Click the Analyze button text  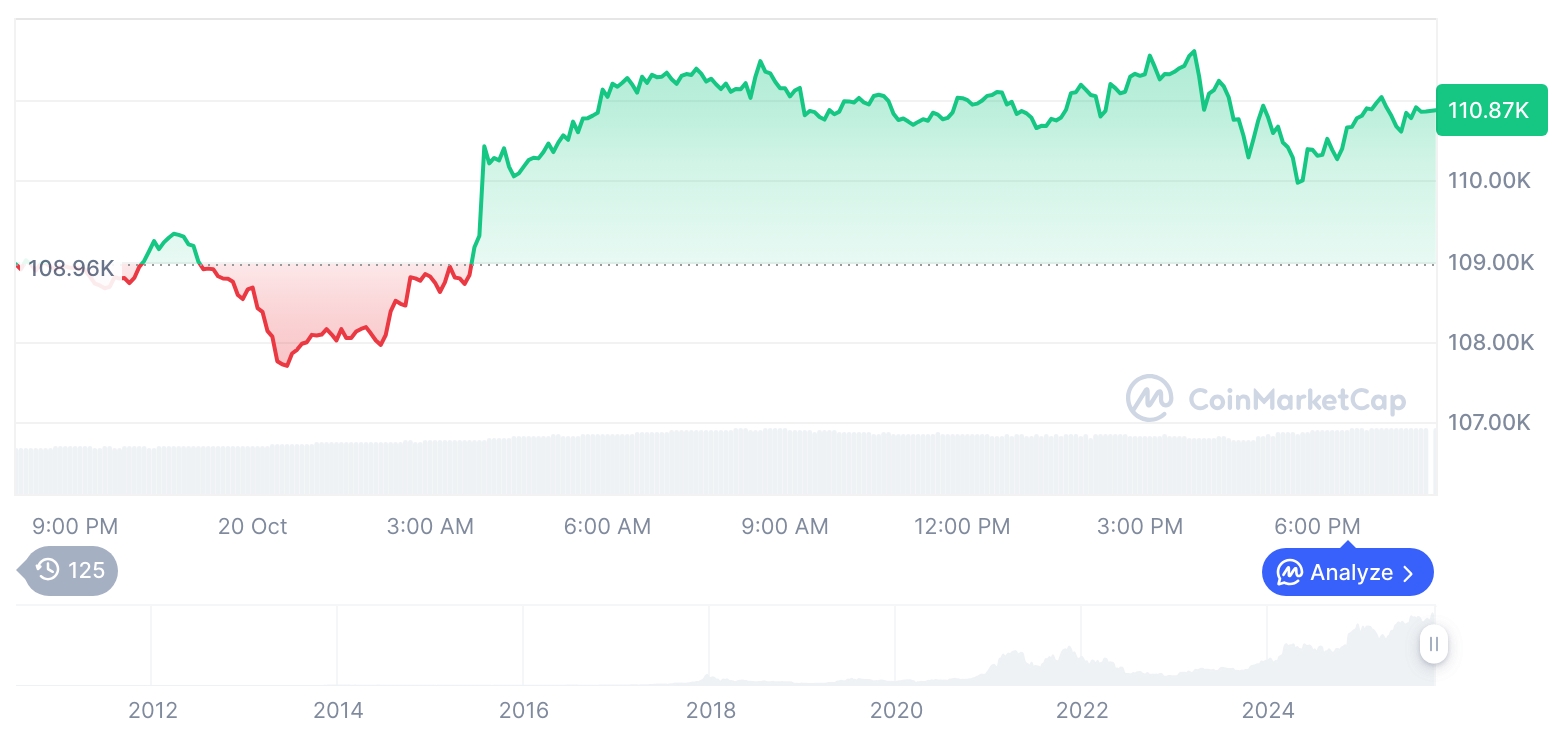[1351, 573]
